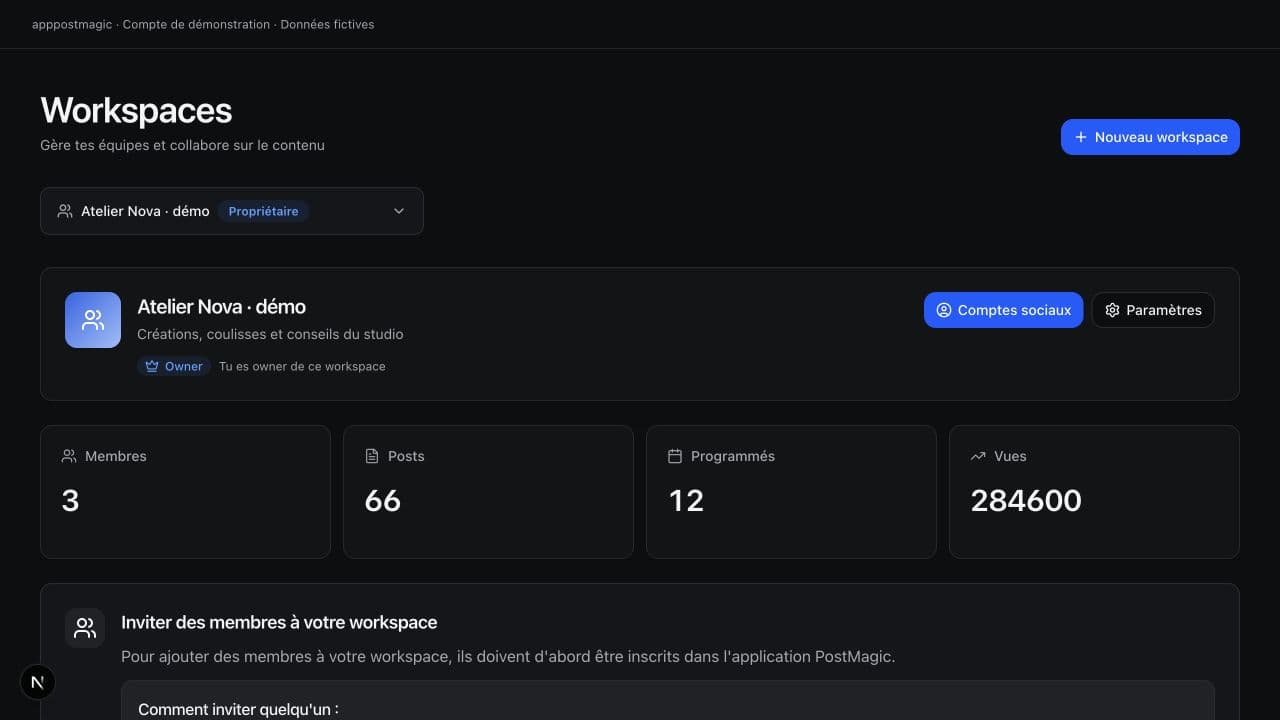Click the Membres people icon
The height and width of the screenshot is (720, 1280).
click(x=69, y=456)
